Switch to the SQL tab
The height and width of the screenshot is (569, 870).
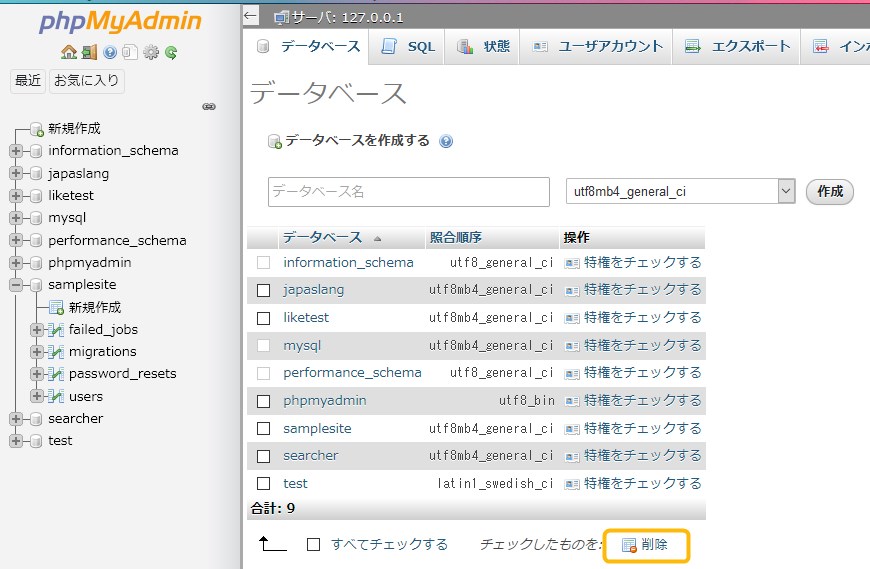click(x=409, y=46)
